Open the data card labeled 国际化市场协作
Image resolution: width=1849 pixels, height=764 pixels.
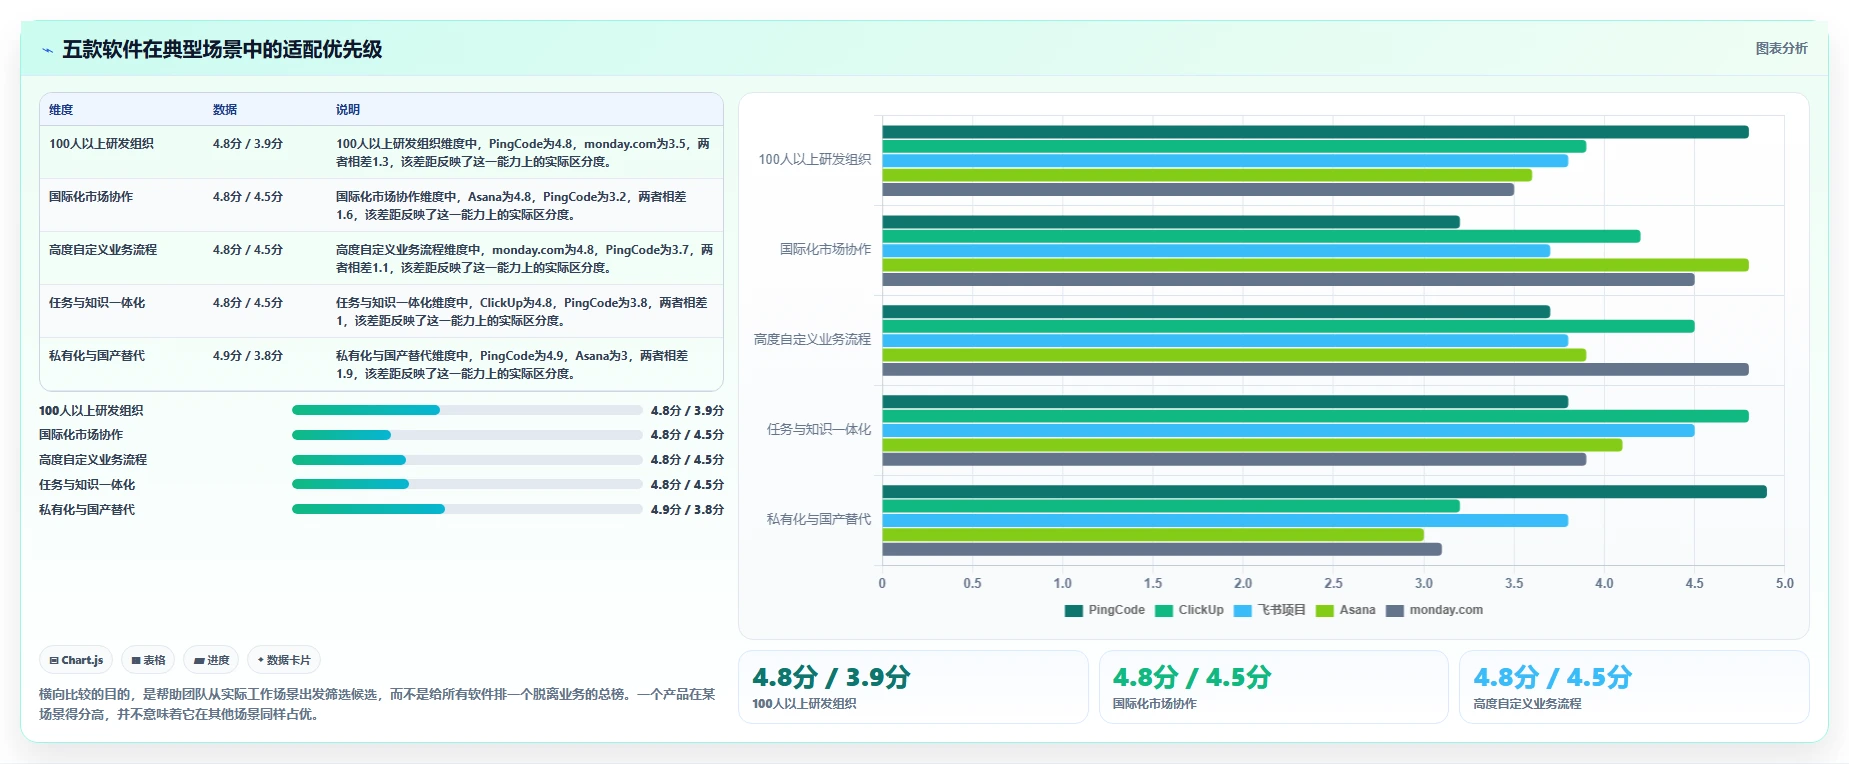click(x=1274, y=687)
